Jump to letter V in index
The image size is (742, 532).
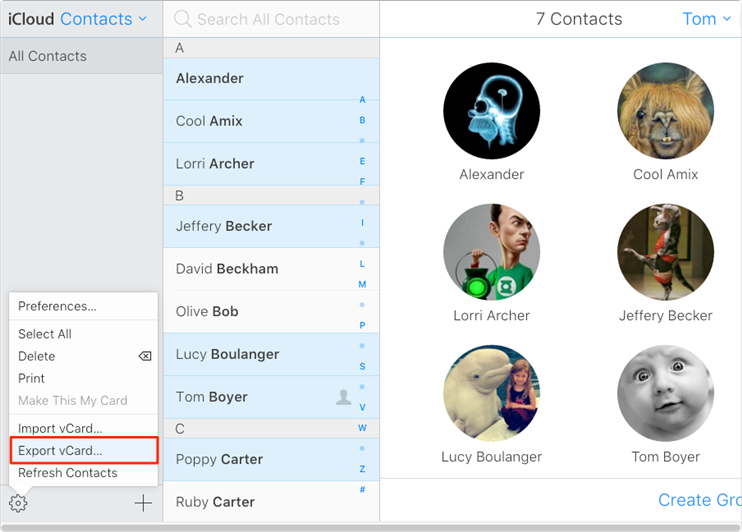[x=362, y=408]
